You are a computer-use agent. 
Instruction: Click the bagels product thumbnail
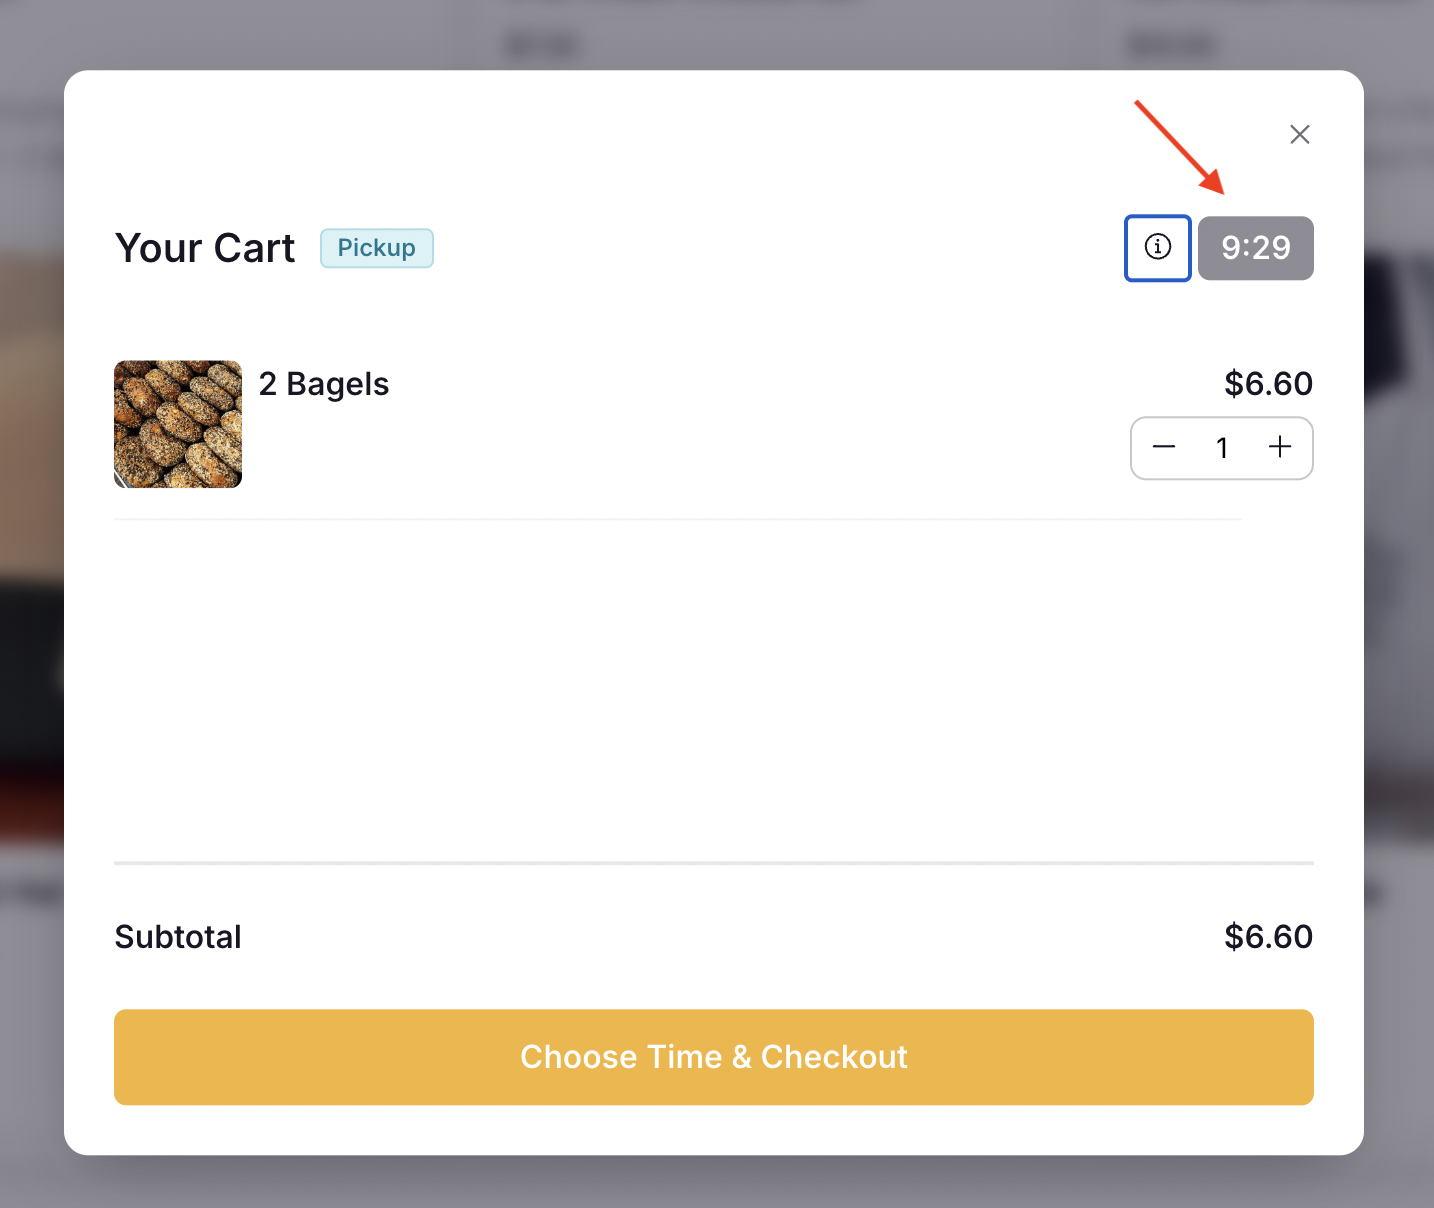178,424
